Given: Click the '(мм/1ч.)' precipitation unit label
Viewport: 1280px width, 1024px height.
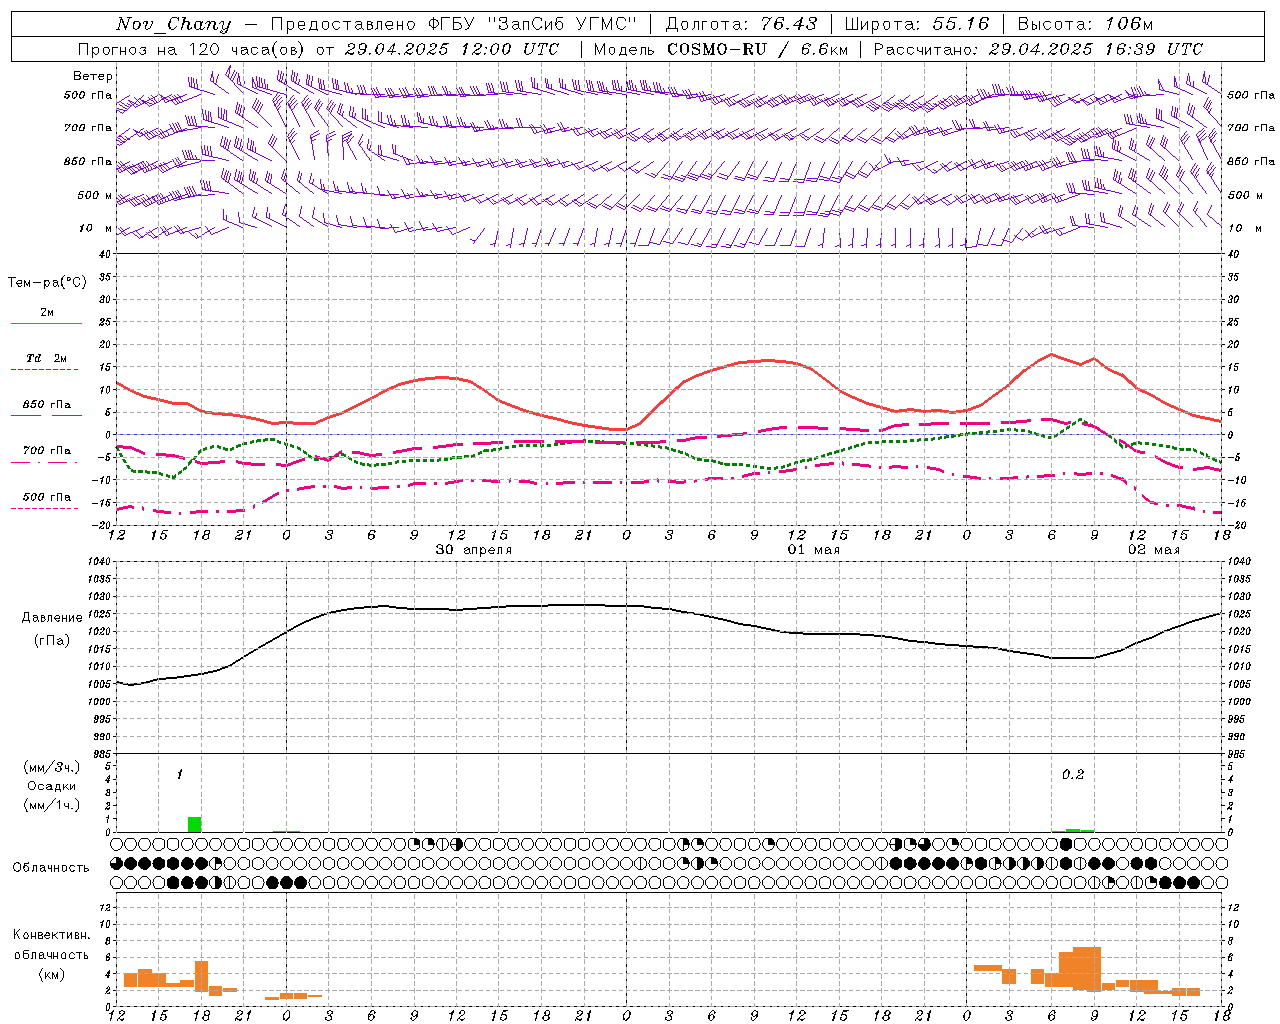Looking at the screenshot, I should (x=52, y=804).
